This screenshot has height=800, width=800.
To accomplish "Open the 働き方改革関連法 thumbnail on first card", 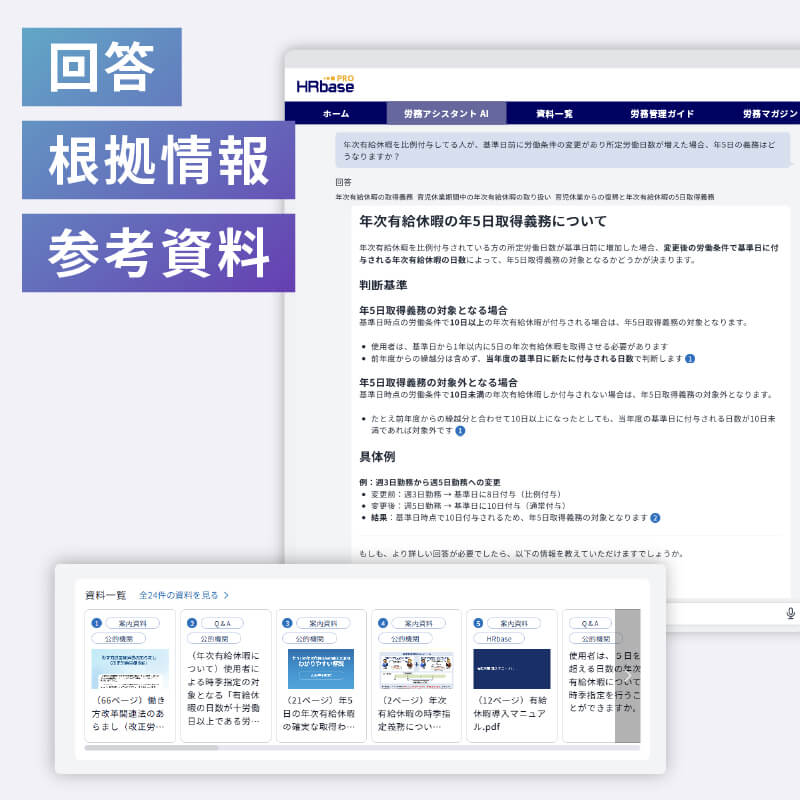I will 130,669.
